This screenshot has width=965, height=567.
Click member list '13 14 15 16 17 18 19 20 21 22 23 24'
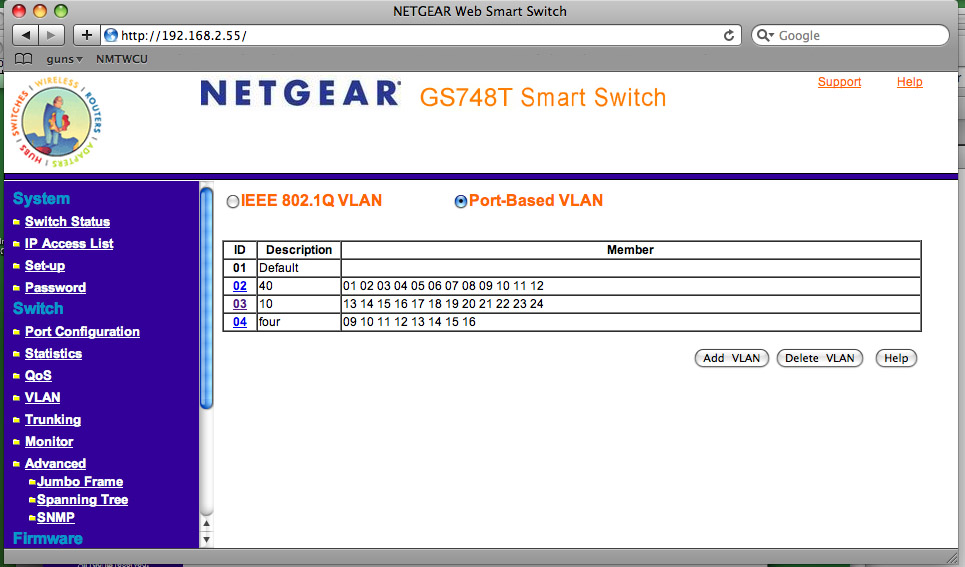pos(443,304)
